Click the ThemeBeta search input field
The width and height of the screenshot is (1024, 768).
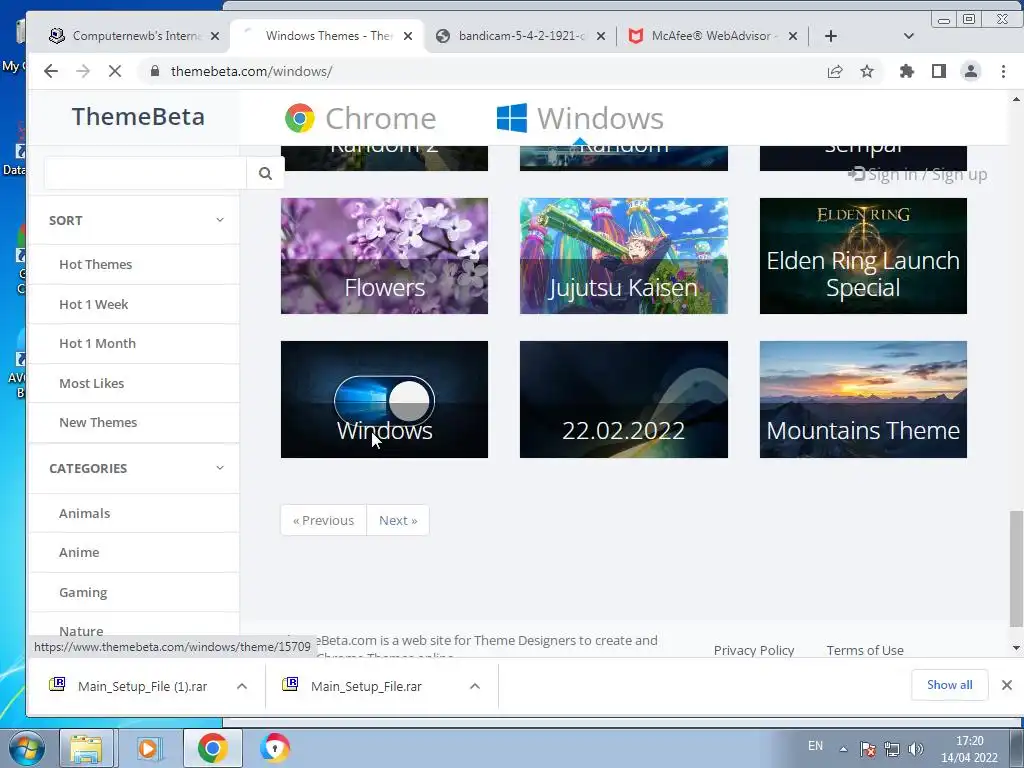[145, 173]
